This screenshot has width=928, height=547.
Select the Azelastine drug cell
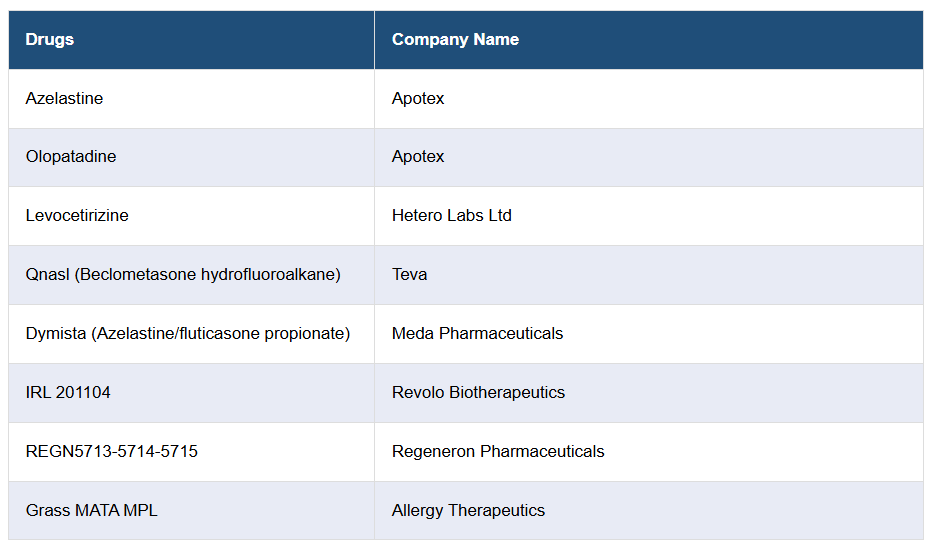[64, 98]
